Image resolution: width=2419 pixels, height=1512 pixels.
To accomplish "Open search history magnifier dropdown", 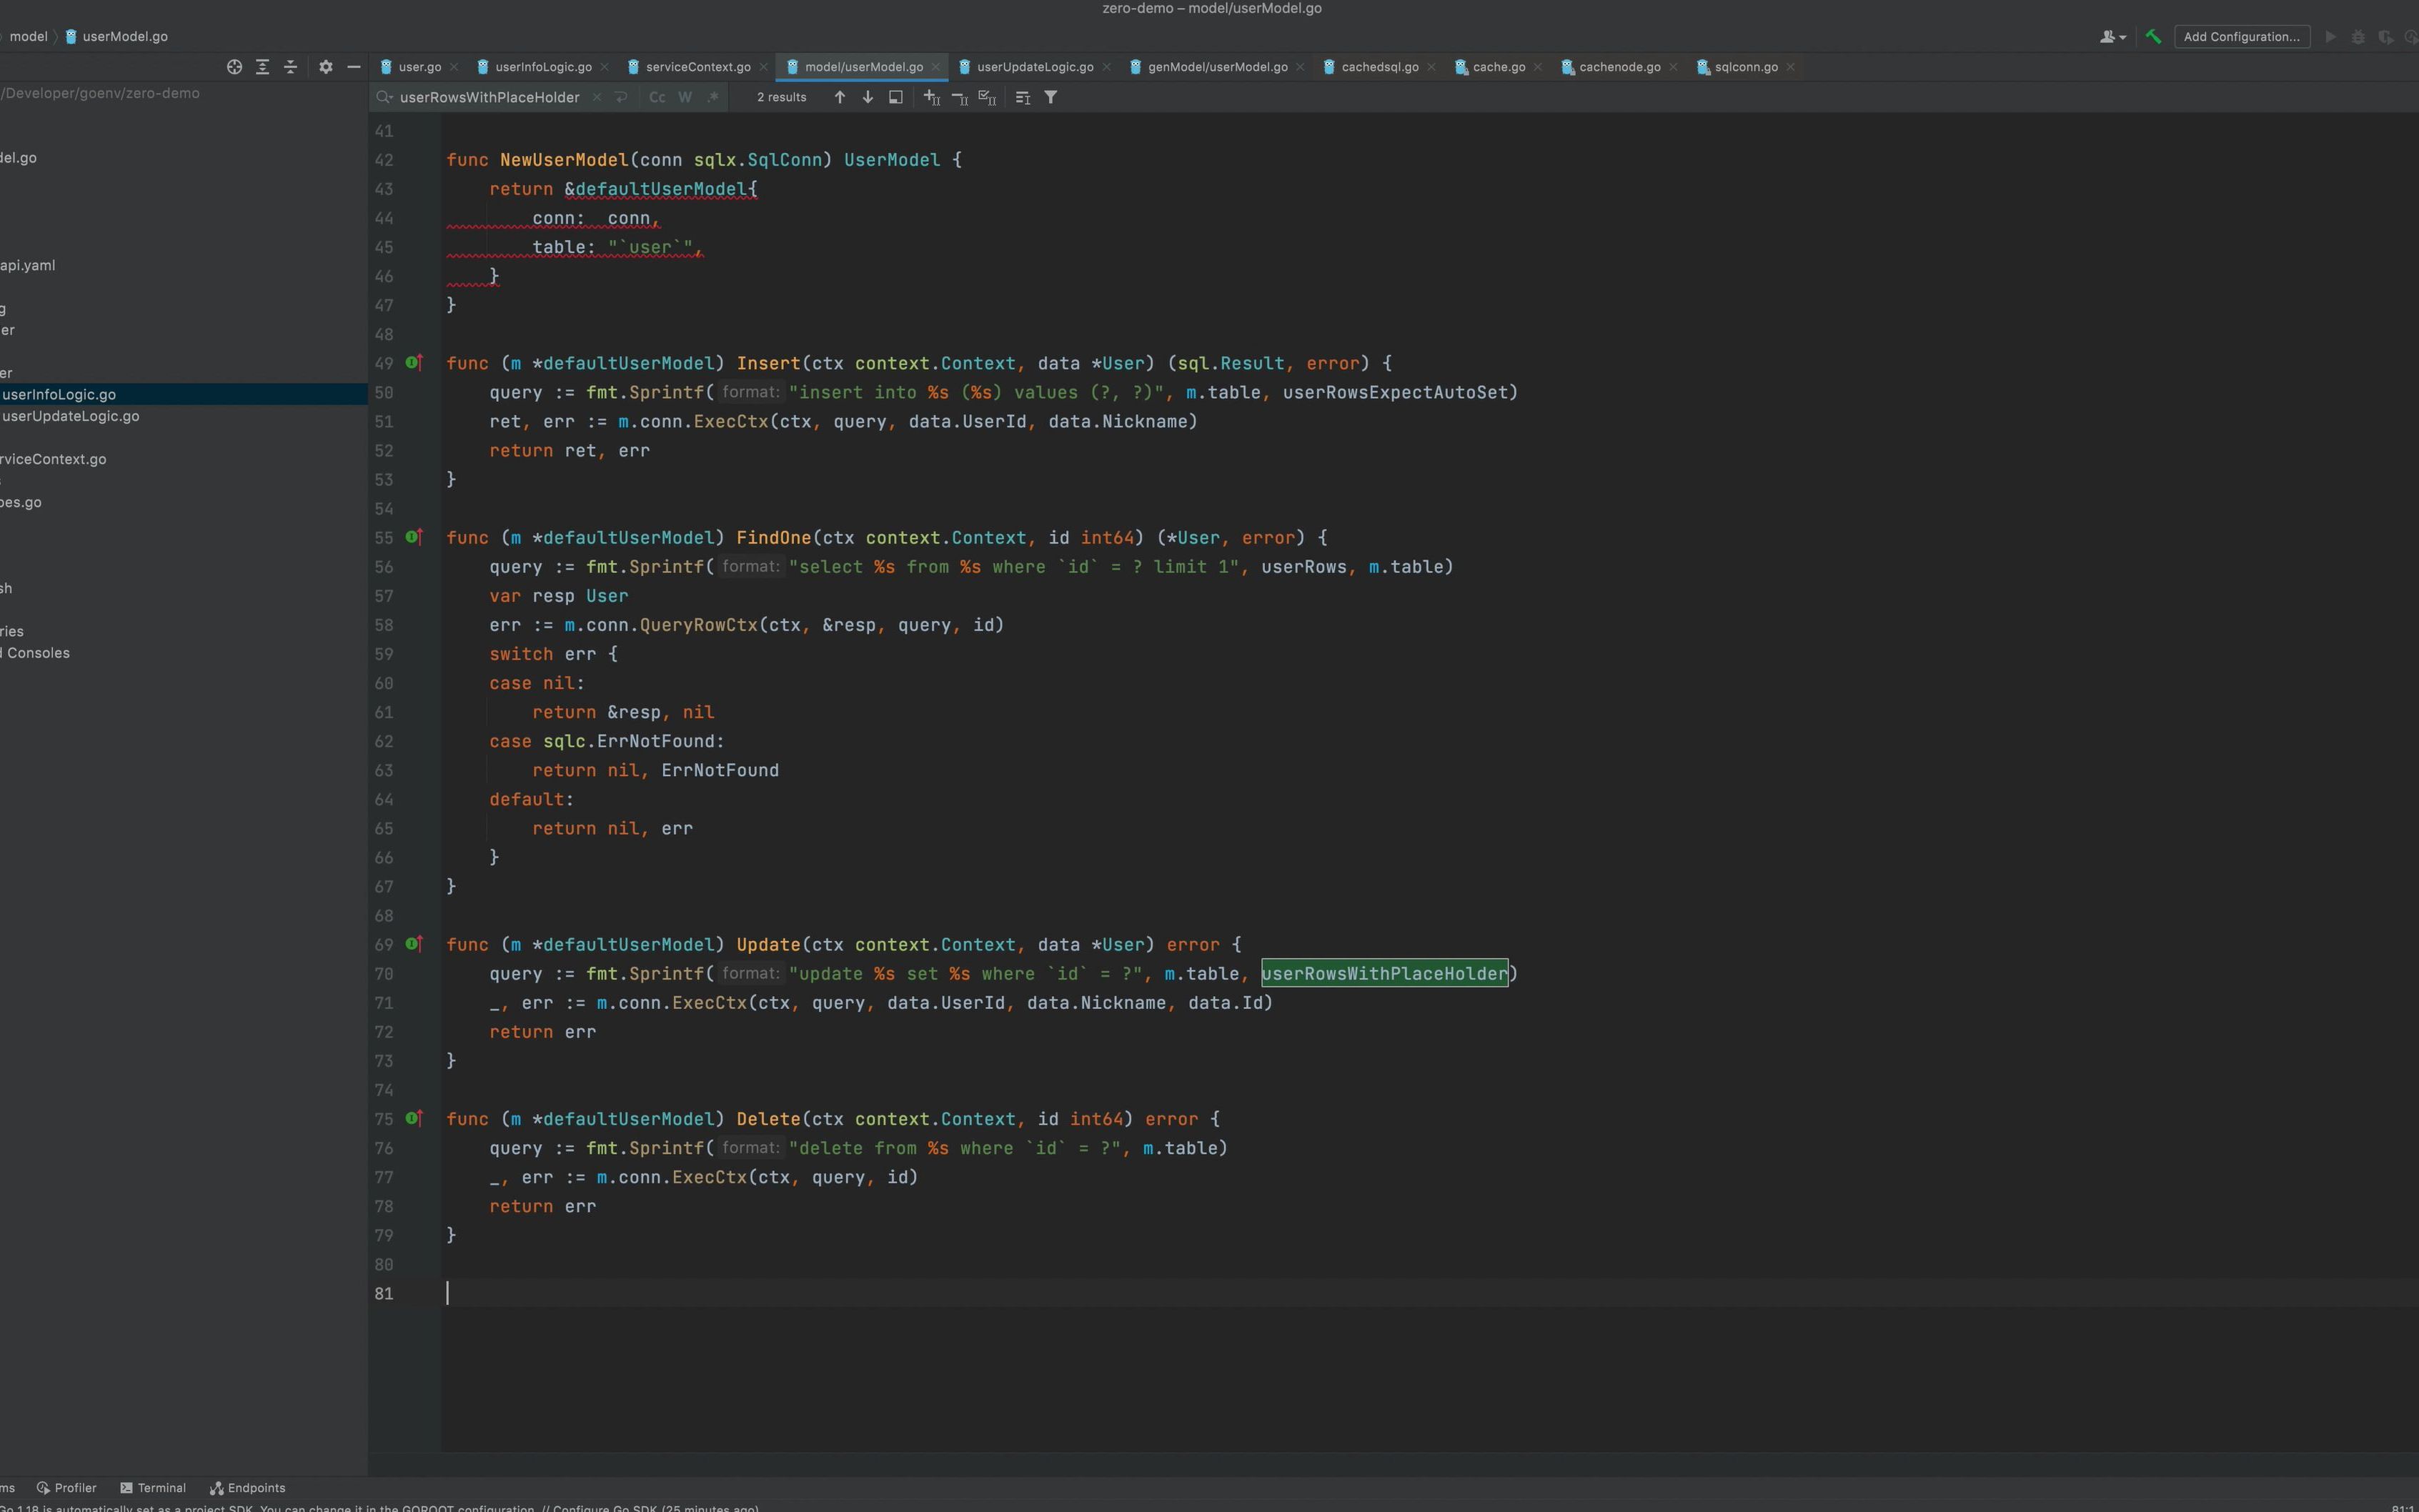I will click(x=384, y=97).
